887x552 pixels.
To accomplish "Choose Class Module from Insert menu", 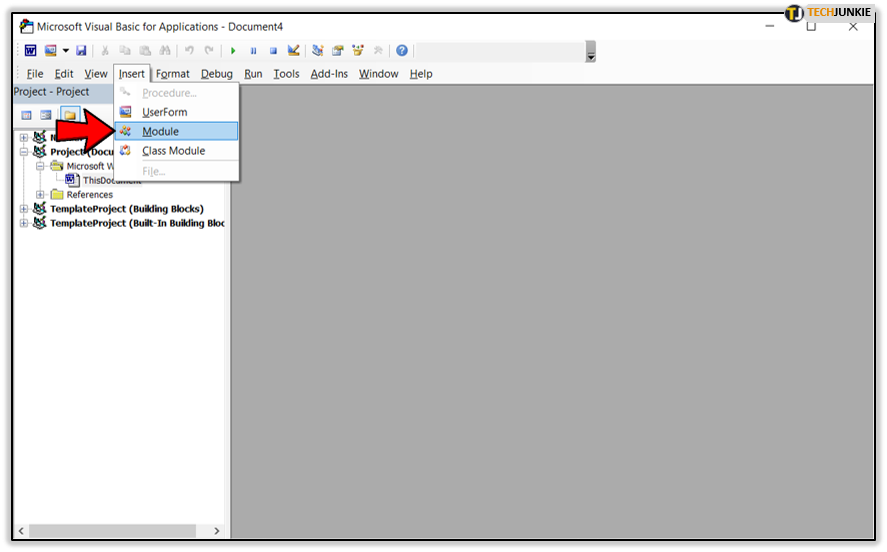I will (x=176, y=151).
